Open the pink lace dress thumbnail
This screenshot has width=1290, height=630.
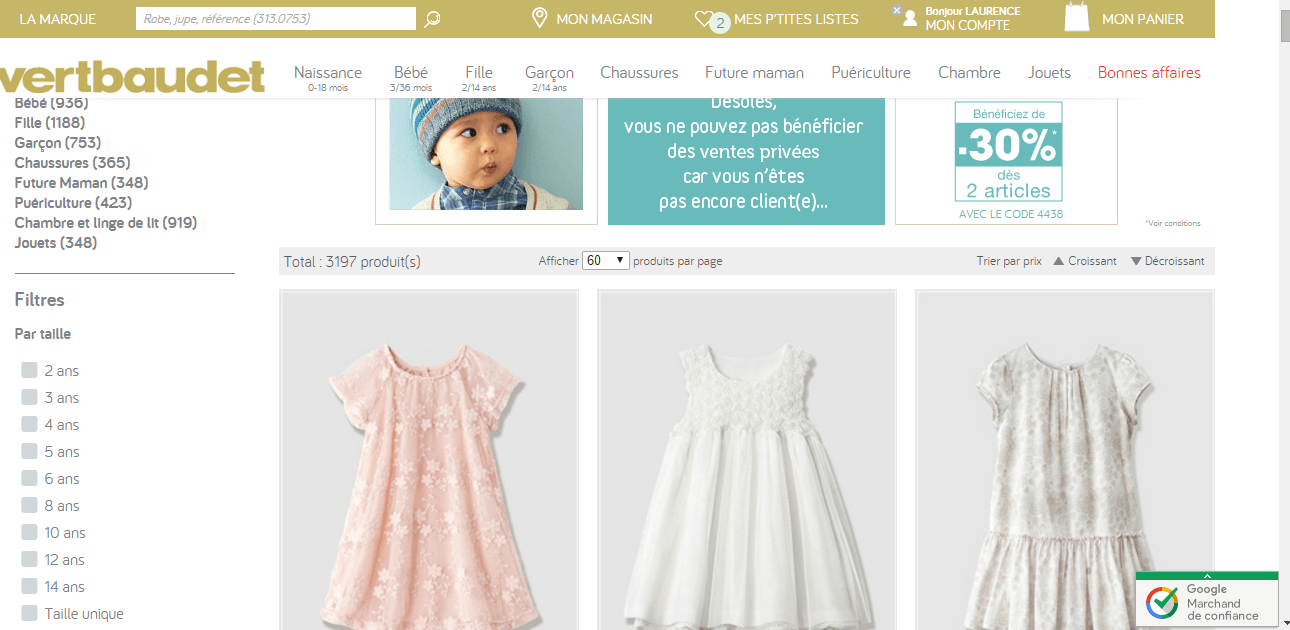[429, 460]
